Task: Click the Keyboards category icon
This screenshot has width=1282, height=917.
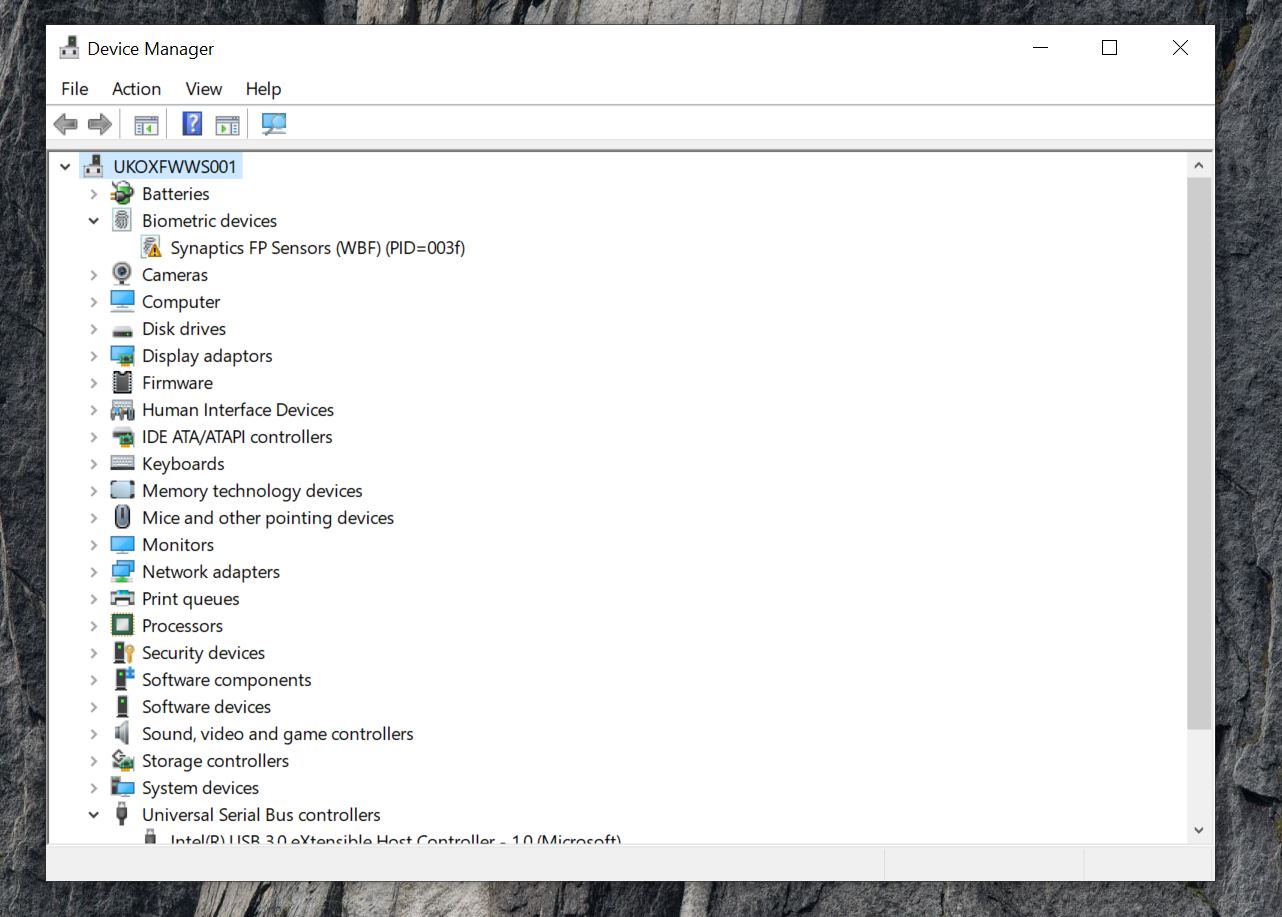Action: point(120,463)
